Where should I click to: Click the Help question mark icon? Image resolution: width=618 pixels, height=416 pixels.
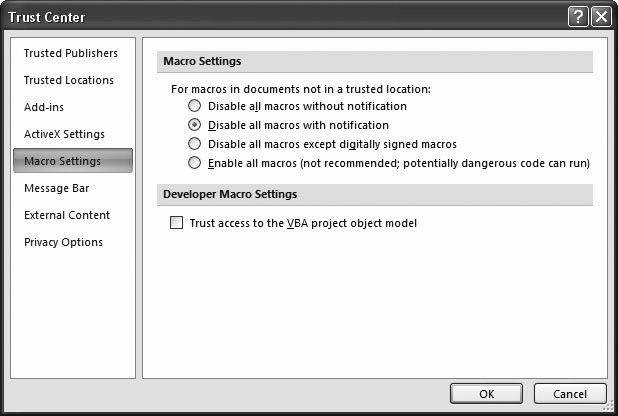coord(578,17)
